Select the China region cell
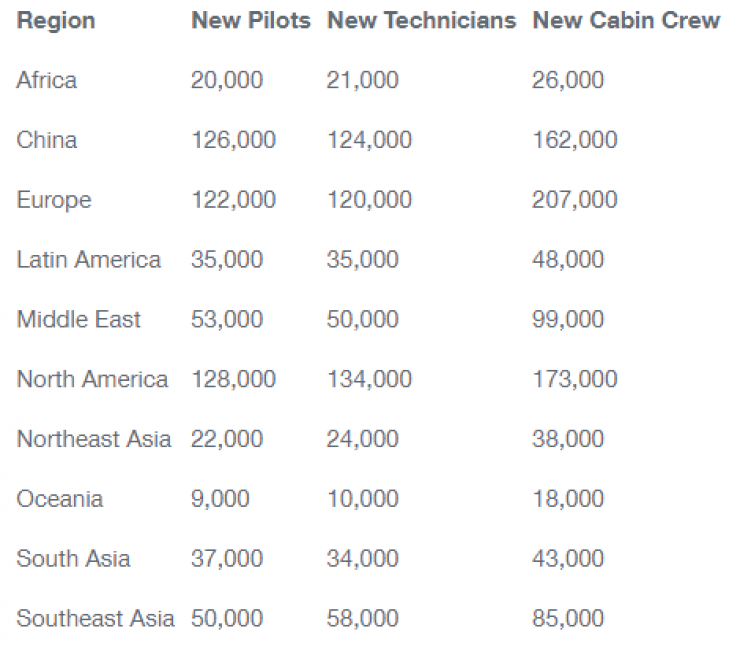The image size is (740, 658). tap(46, 140)
